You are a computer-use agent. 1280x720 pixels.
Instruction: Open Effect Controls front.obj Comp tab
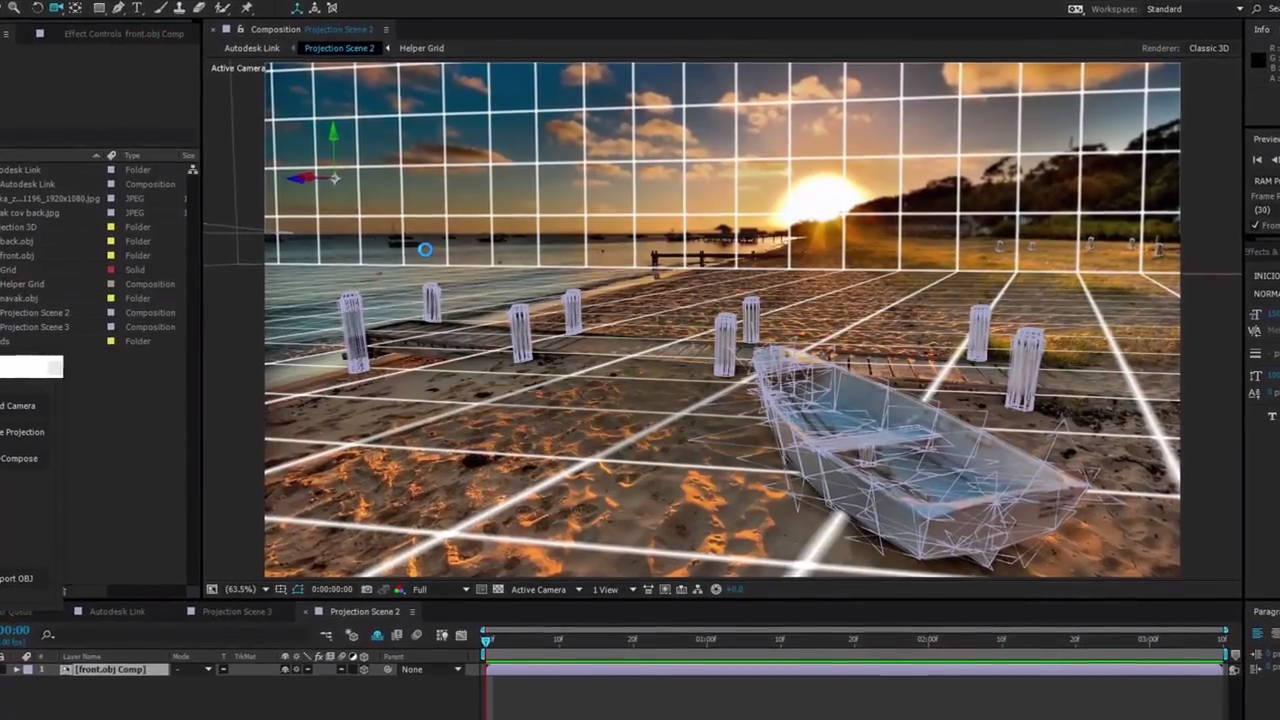[124, 33]
